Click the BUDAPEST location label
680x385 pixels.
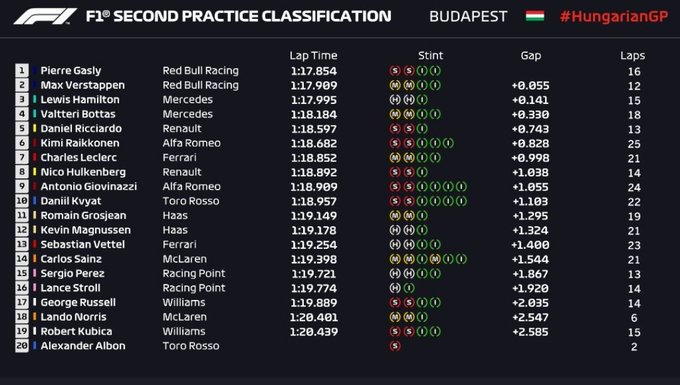468,17
